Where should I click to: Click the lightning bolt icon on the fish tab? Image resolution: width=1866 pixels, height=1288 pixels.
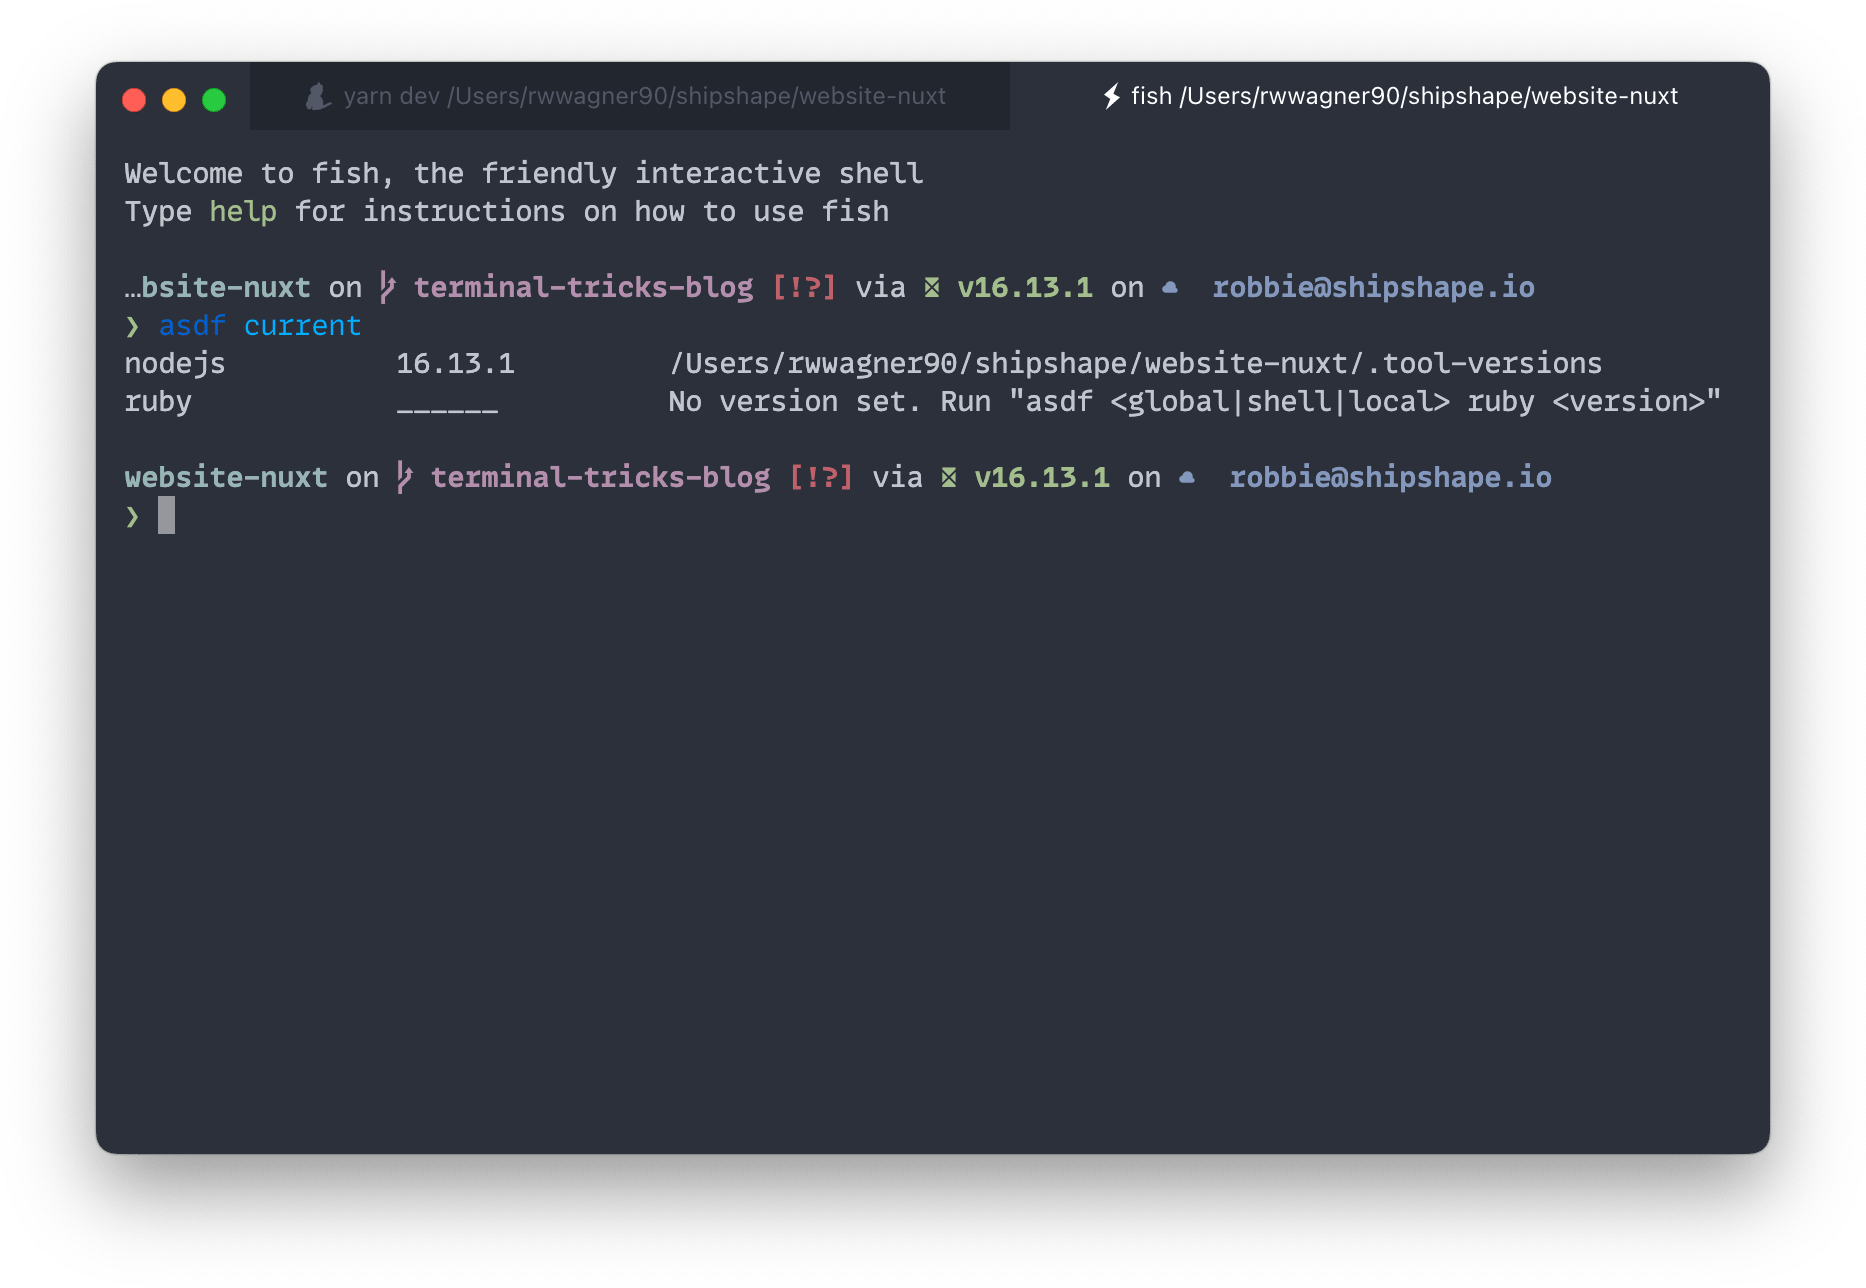[x=1113, y=96]
